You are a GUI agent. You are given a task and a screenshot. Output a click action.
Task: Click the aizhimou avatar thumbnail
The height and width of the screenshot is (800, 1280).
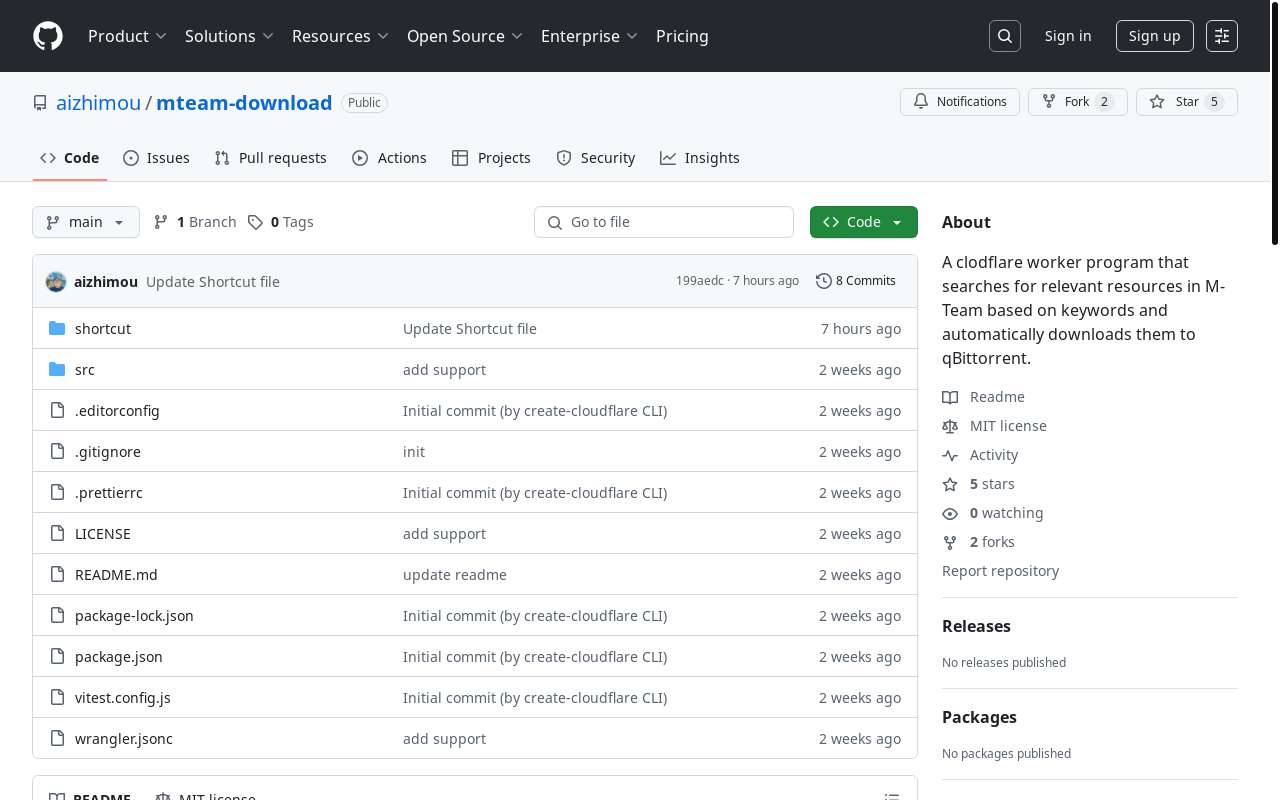[x=56, y=282]
